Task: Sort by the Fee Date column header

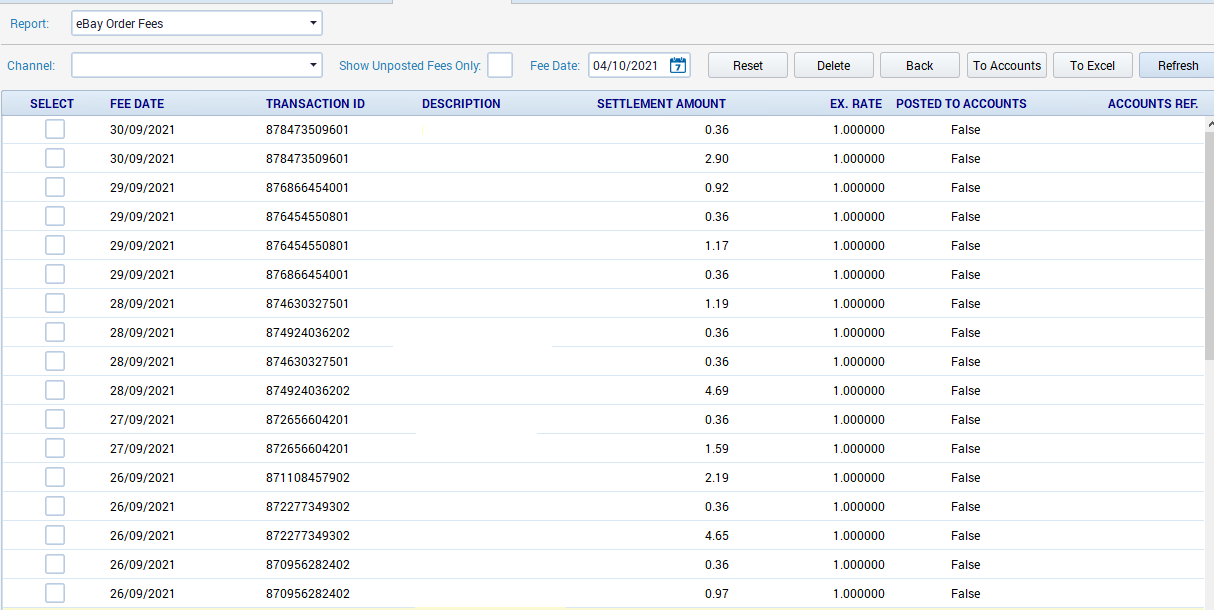Action: (137, 104)
